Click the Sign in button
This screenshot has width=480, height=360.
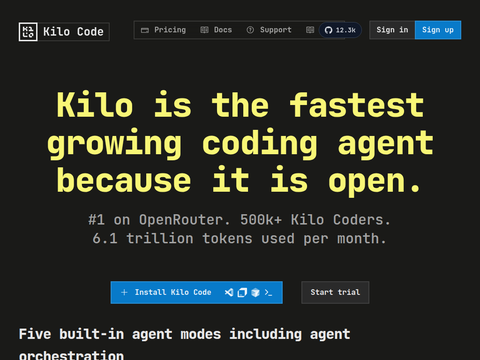coord(392,30)
